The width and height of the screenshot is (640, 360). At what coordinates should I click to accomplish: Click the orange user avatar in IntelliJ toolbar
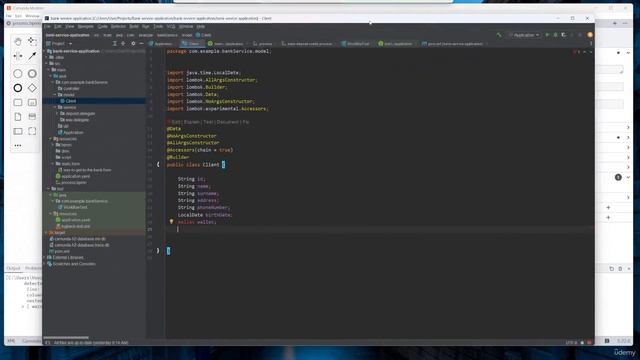(x=589, y=35)
